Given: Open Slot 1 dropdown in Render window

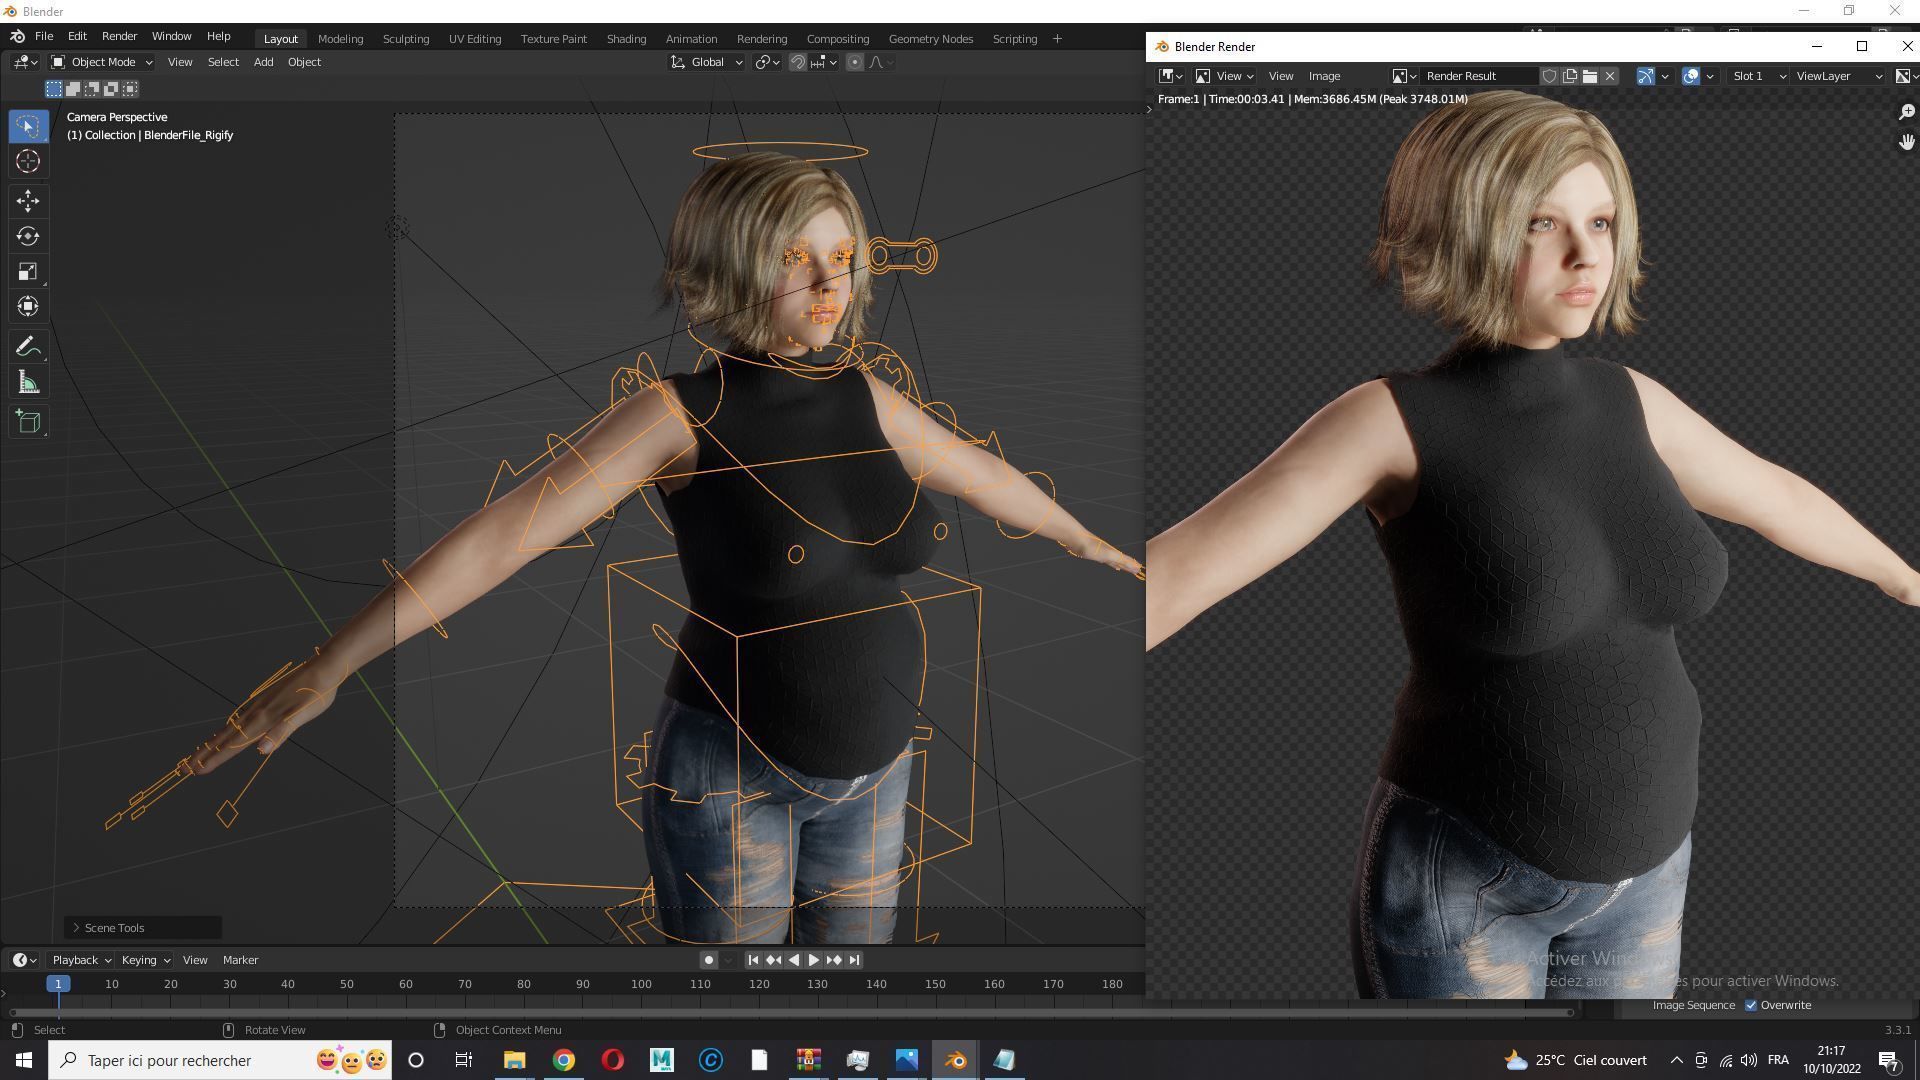Looking at the screenshot, I should tap(1758, 76).
